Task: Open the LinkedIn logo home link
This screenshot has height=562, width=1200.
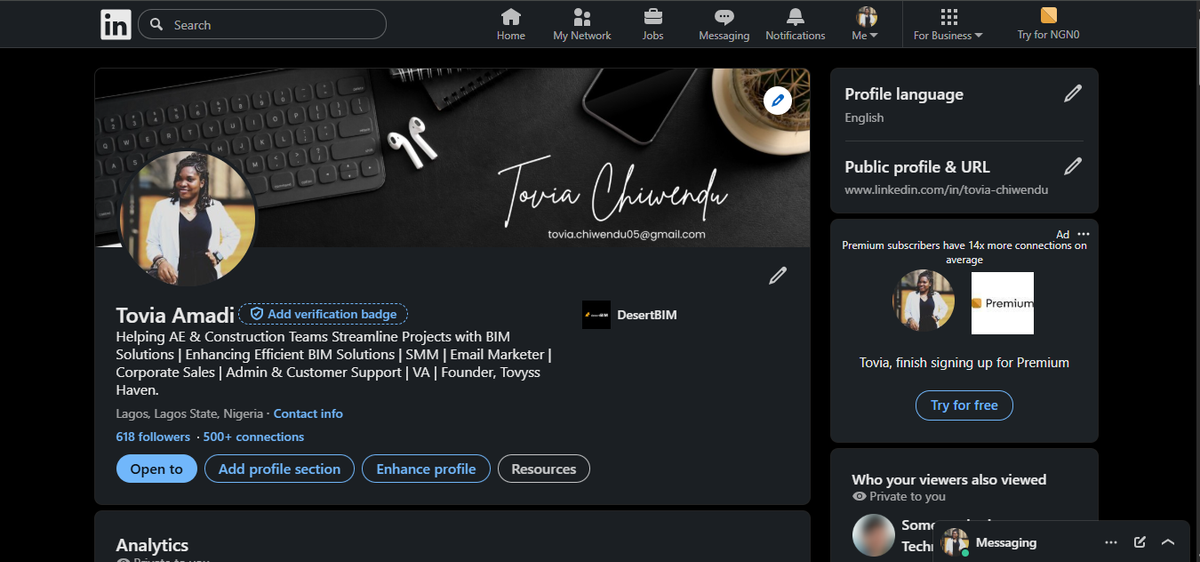Action: click(116, 24)
